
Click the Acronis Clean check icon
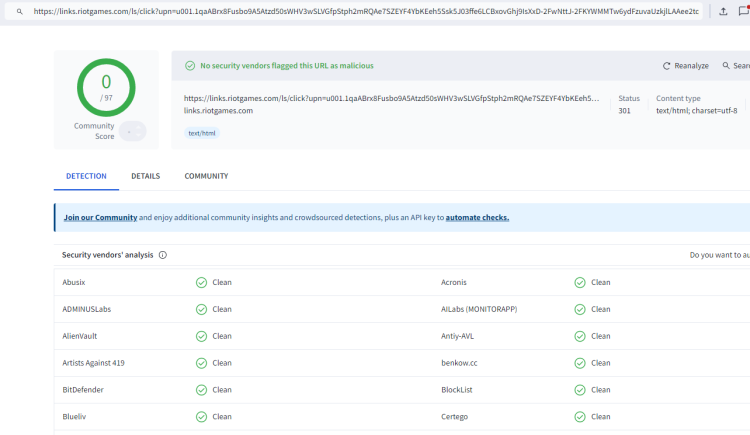580,283
